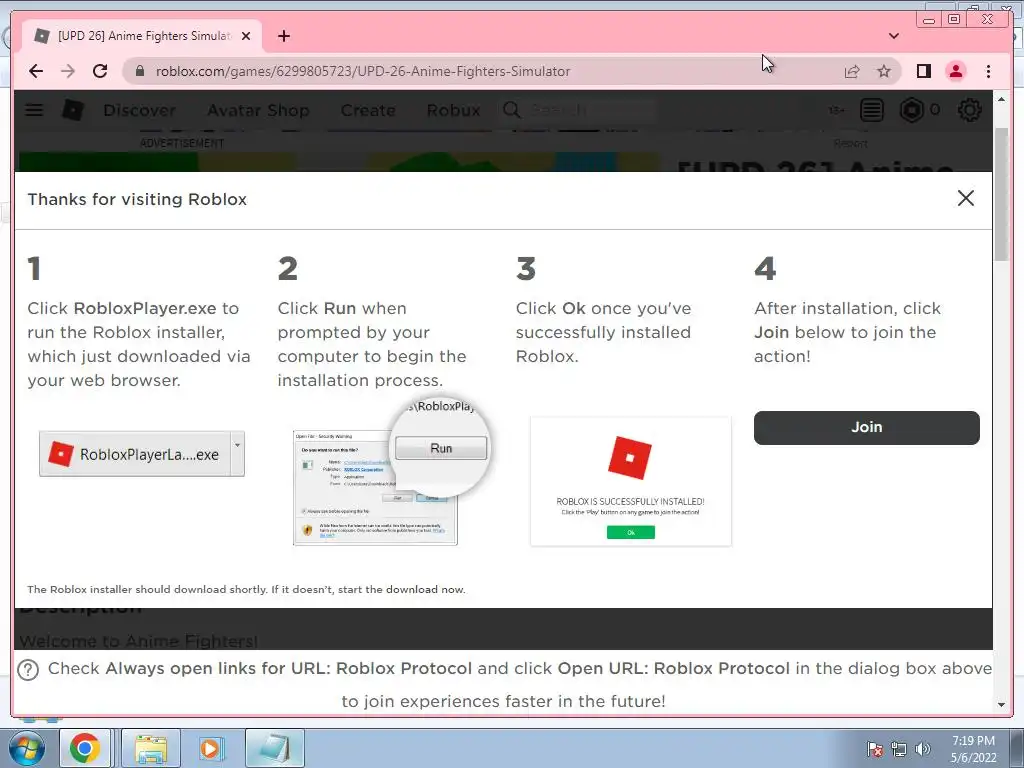Click the Roblox logo icon
This screenshot has height=768, width=1024.
pos(72,110)
